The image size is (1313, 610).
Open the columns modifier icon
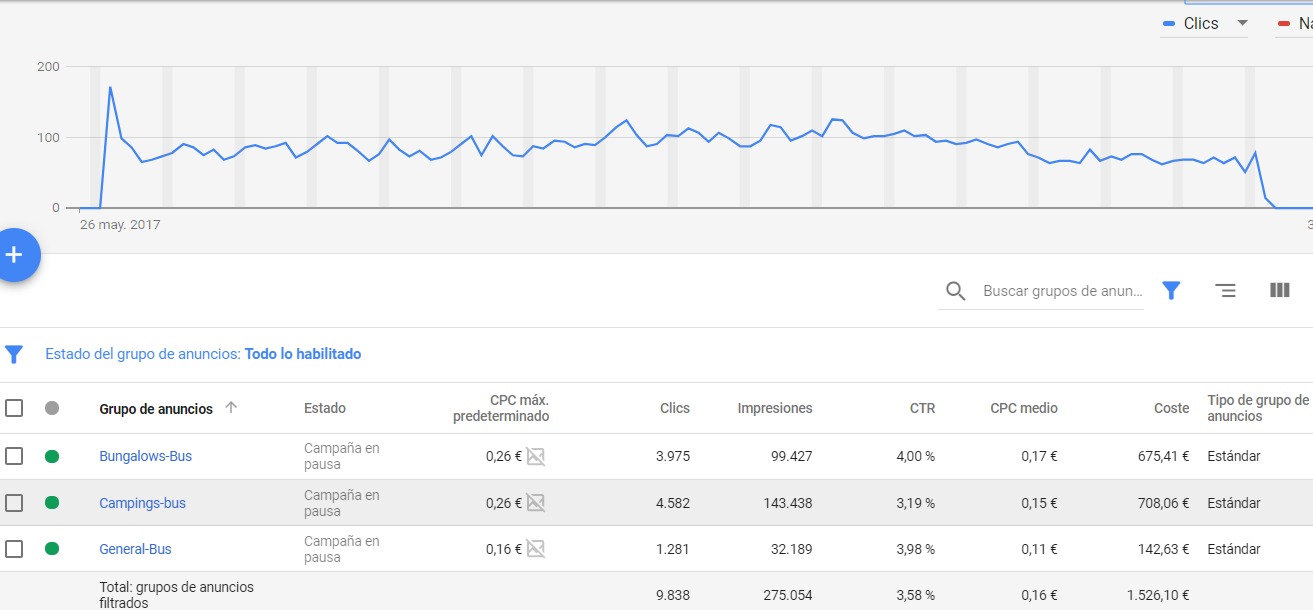tap(1279, 290)
